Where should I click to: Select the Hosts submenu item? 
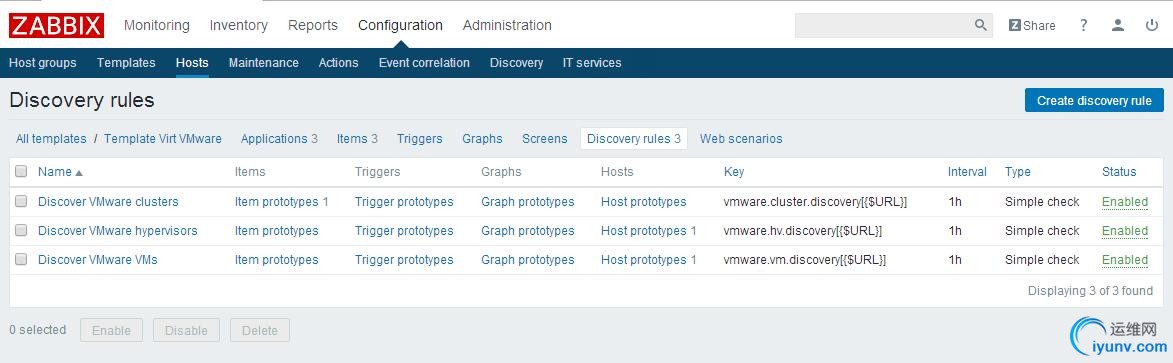click(192, 63)
